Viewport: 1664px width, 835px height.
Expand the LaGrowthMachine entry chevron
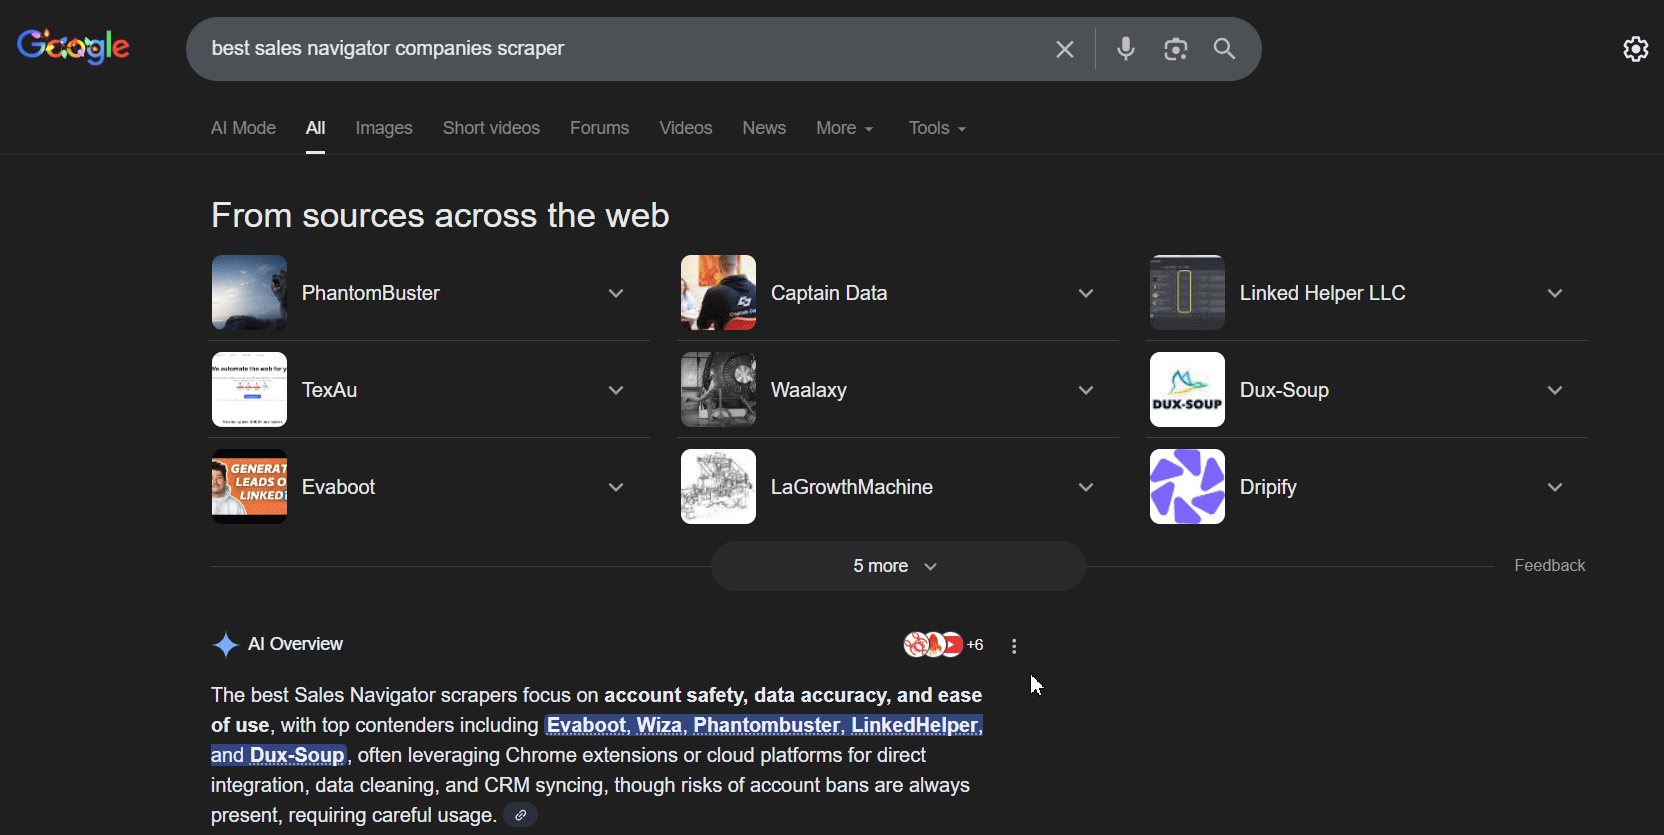click(x=1086, y=487)
